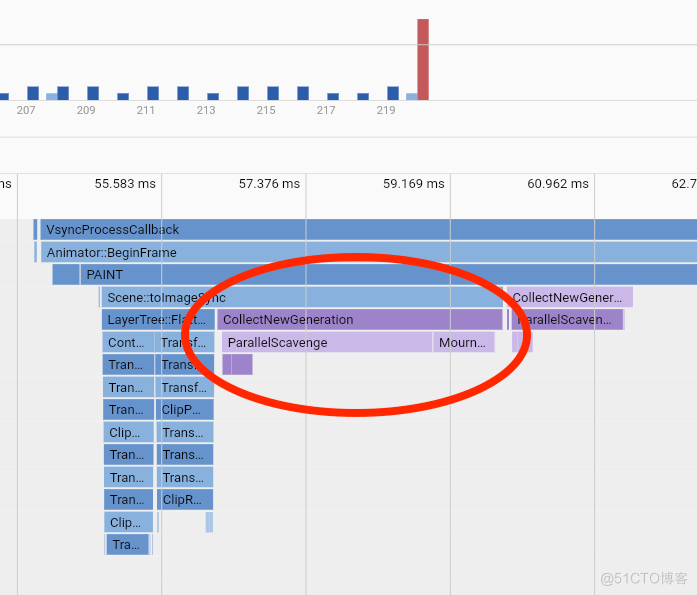
Task: Select the frame bar above label 219
Action: (x=393, y=93)
